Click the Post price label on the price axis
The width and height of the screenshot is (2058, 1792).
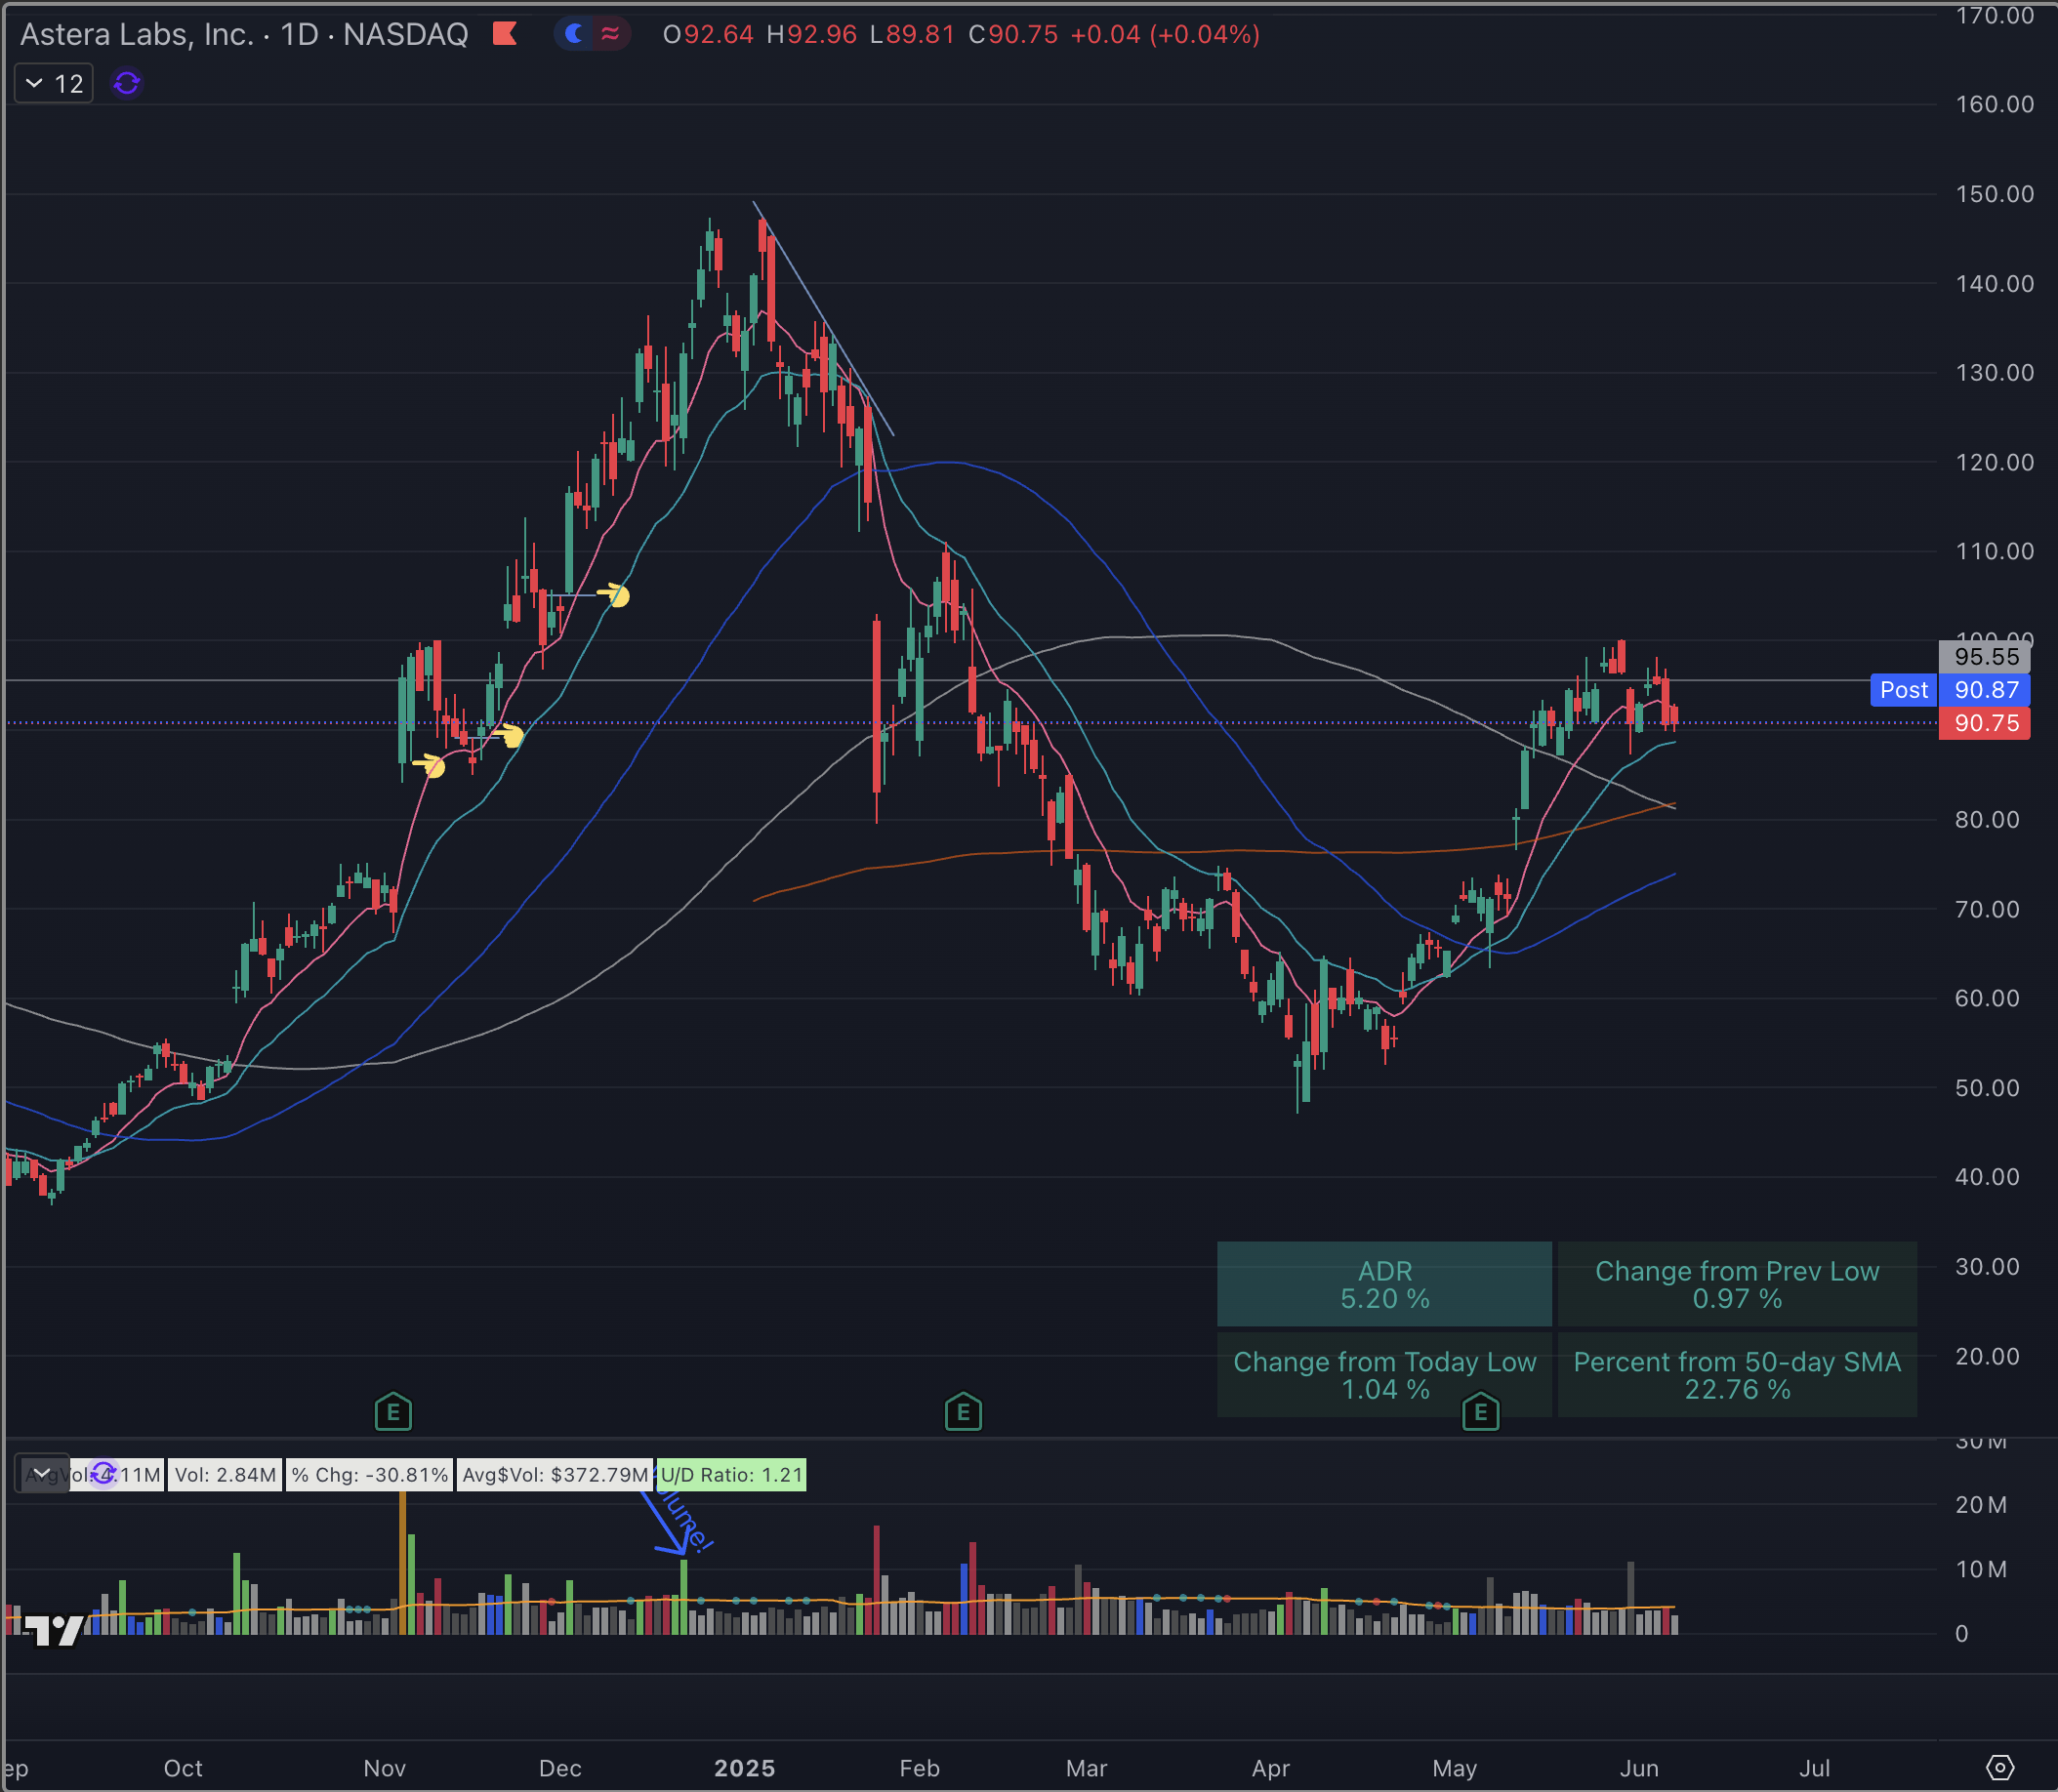click(x=1903, y=690)
